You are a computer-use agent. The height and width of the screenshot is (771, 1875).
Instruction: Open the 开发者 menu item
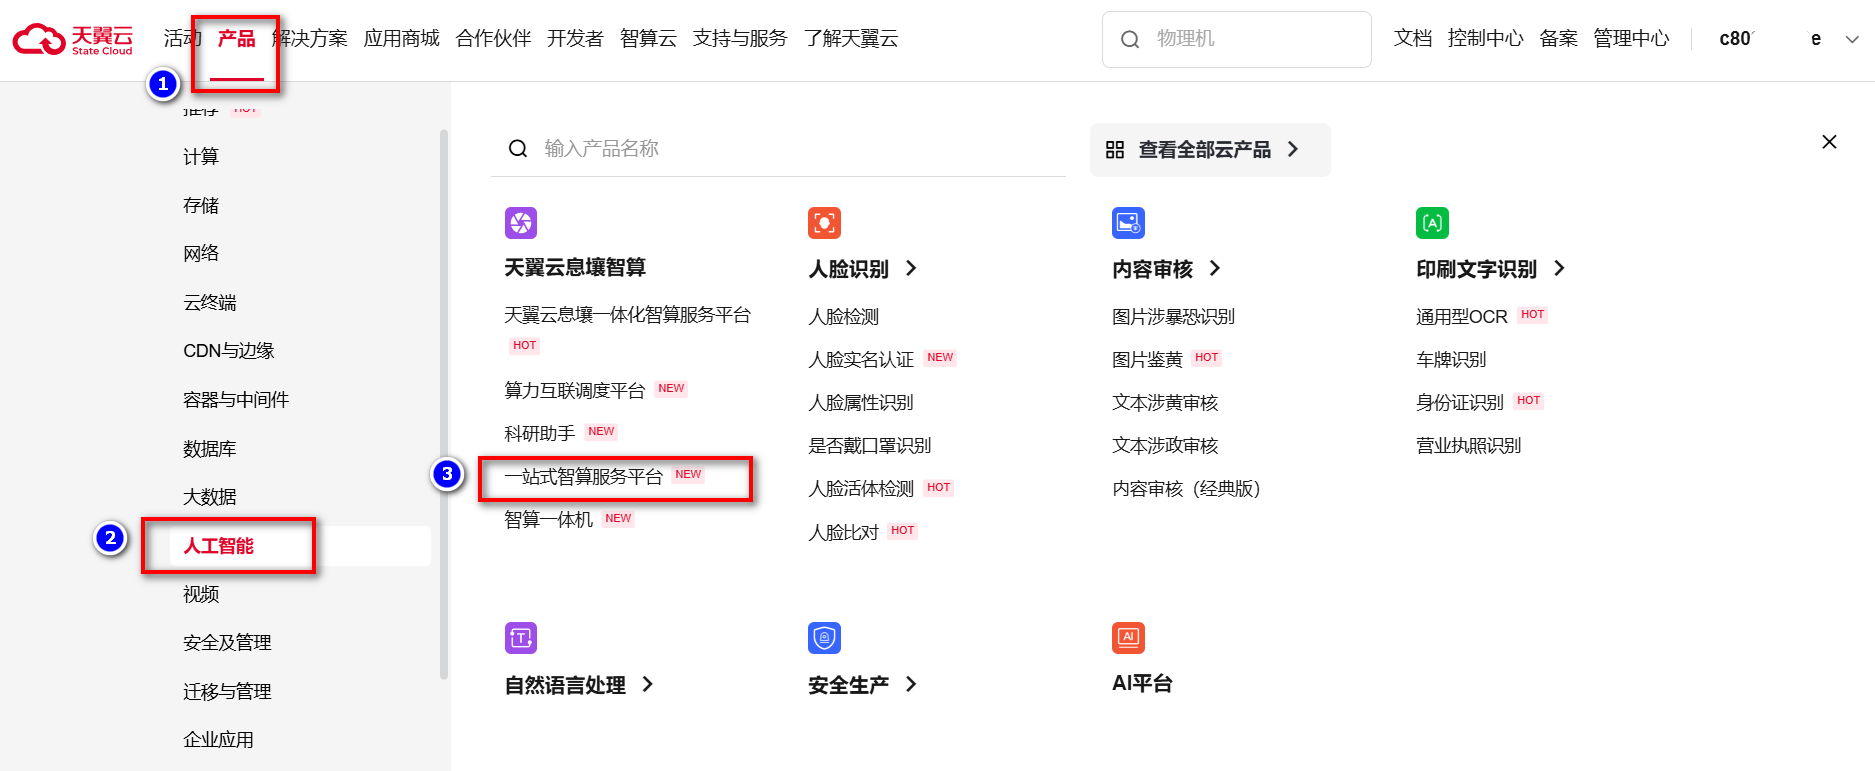point(575,39)
